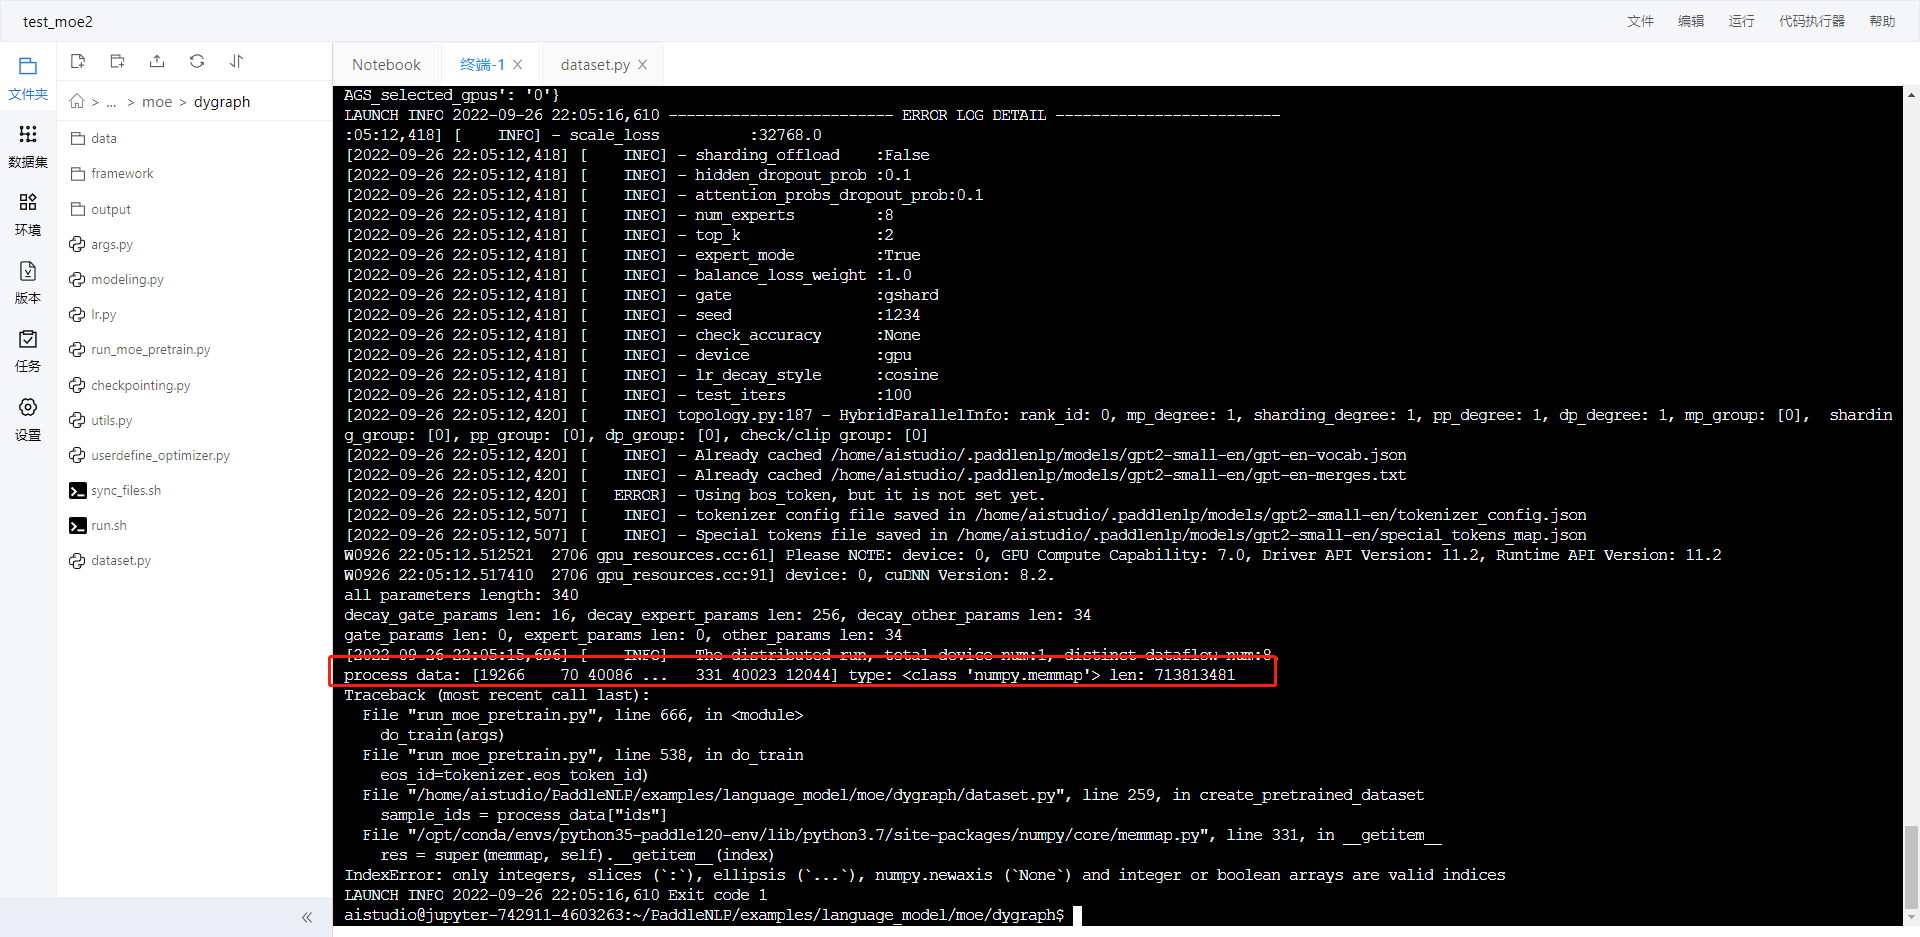Close the 终端-1 terminal tab

(x=518, y=64)
